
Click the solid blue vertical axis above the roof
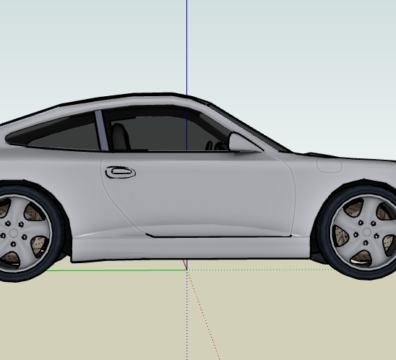click(187, 47)
